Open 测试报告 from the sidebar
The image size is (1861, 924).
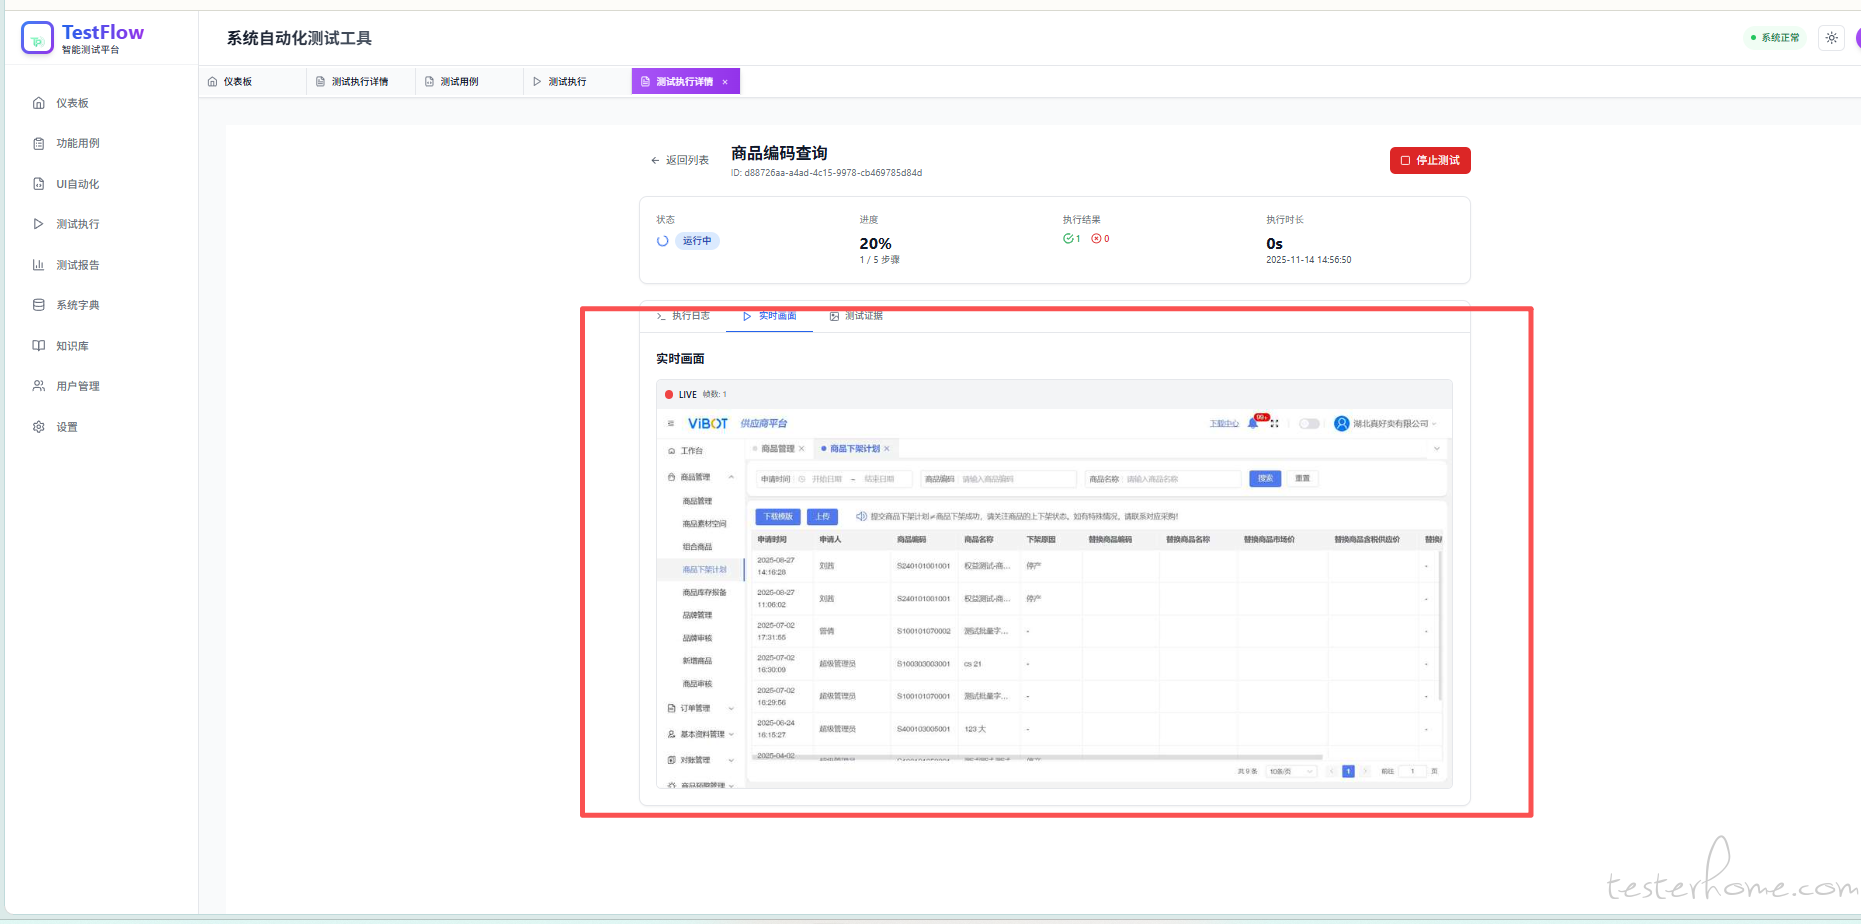(x=77, y=265)
